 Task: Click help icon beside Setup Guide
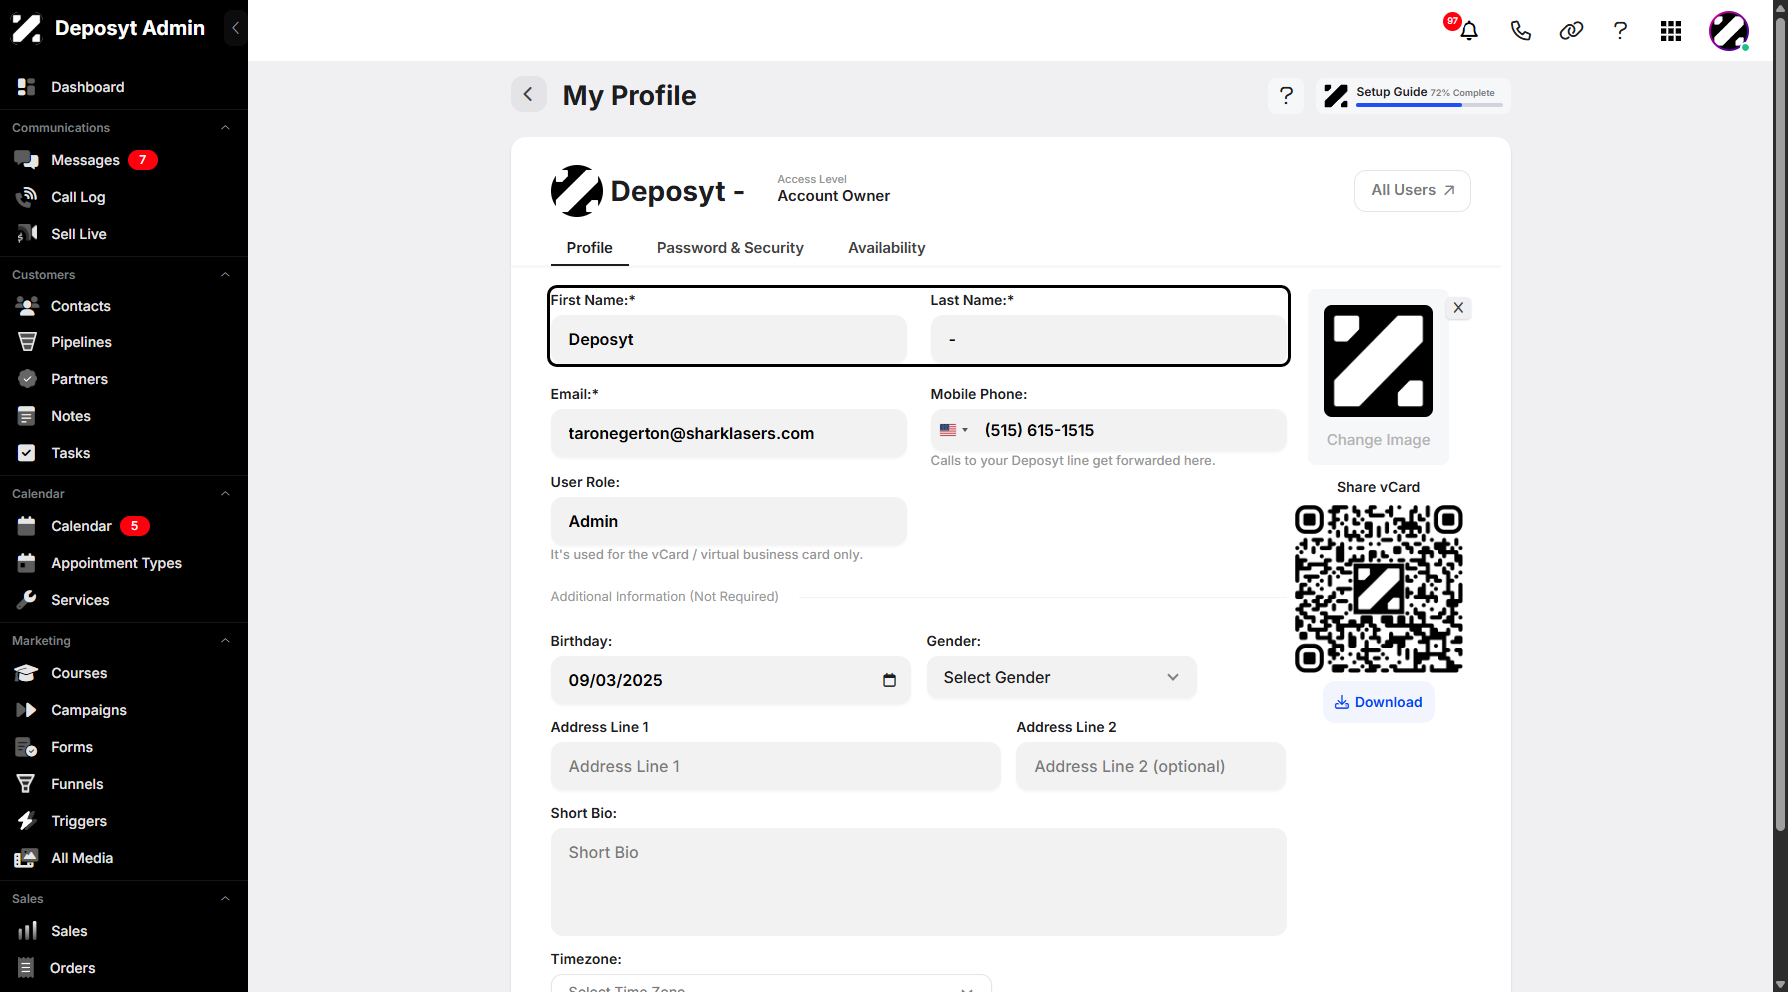coord(1286,95)
